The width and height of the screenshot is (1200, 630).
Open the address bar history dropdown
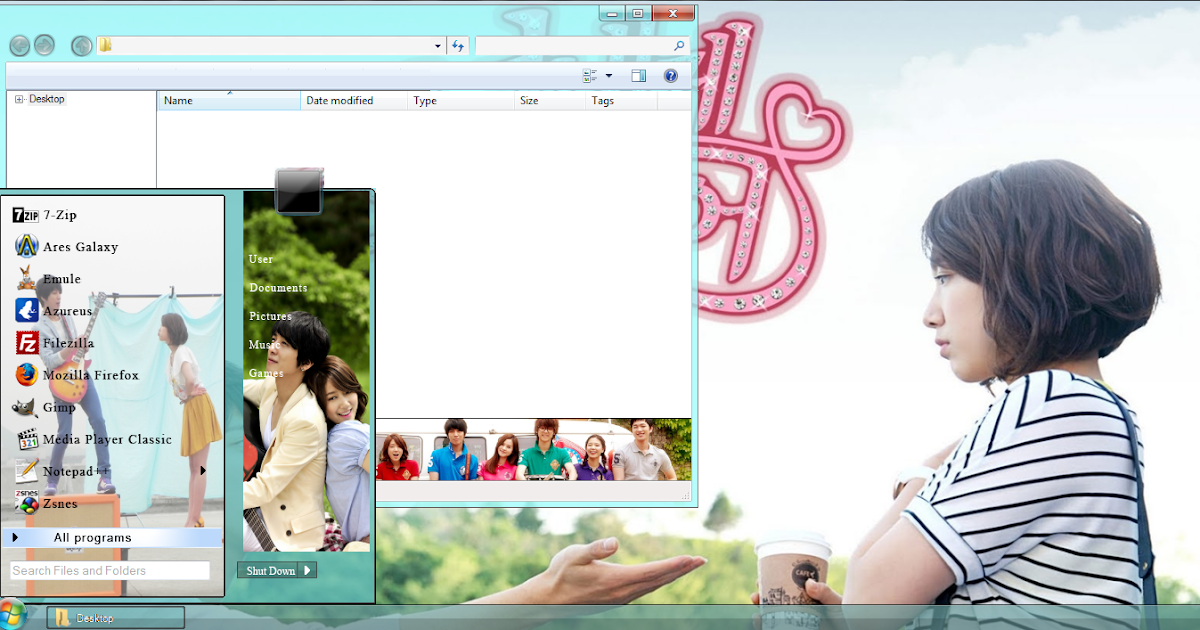click(437, 45)
